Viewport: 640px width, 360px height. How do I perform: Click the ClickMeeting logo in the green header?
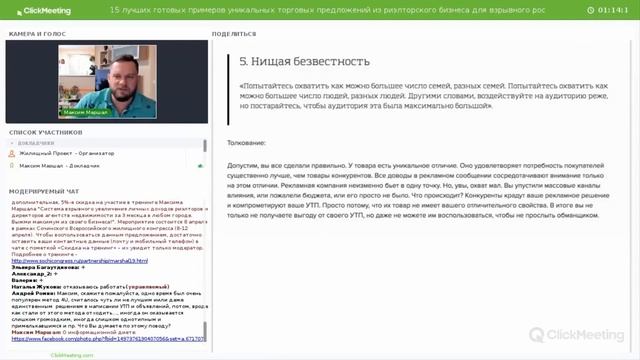pos(44,11)
